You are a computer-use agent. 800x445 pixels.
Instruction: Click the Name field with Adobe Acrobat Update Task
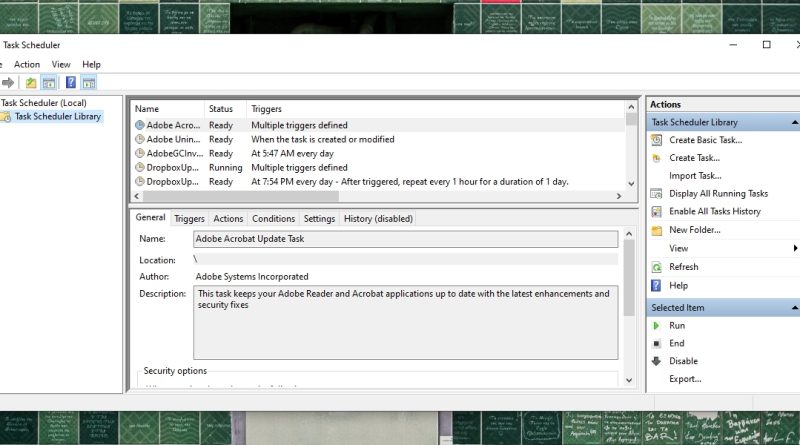[x=406, y=239]
